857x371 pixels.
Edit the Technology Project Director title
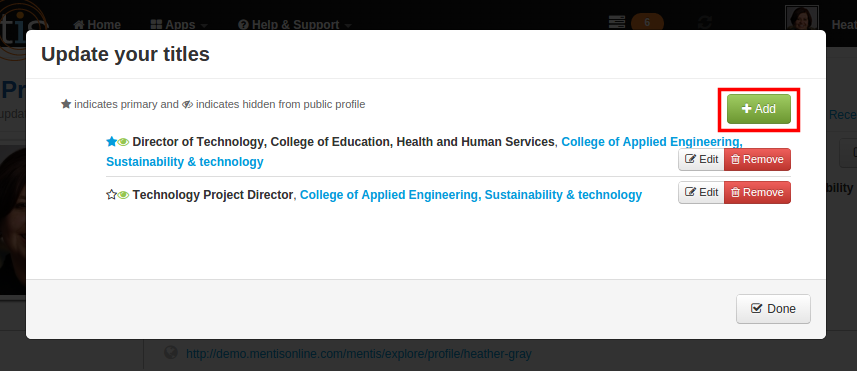pos(701,192)
